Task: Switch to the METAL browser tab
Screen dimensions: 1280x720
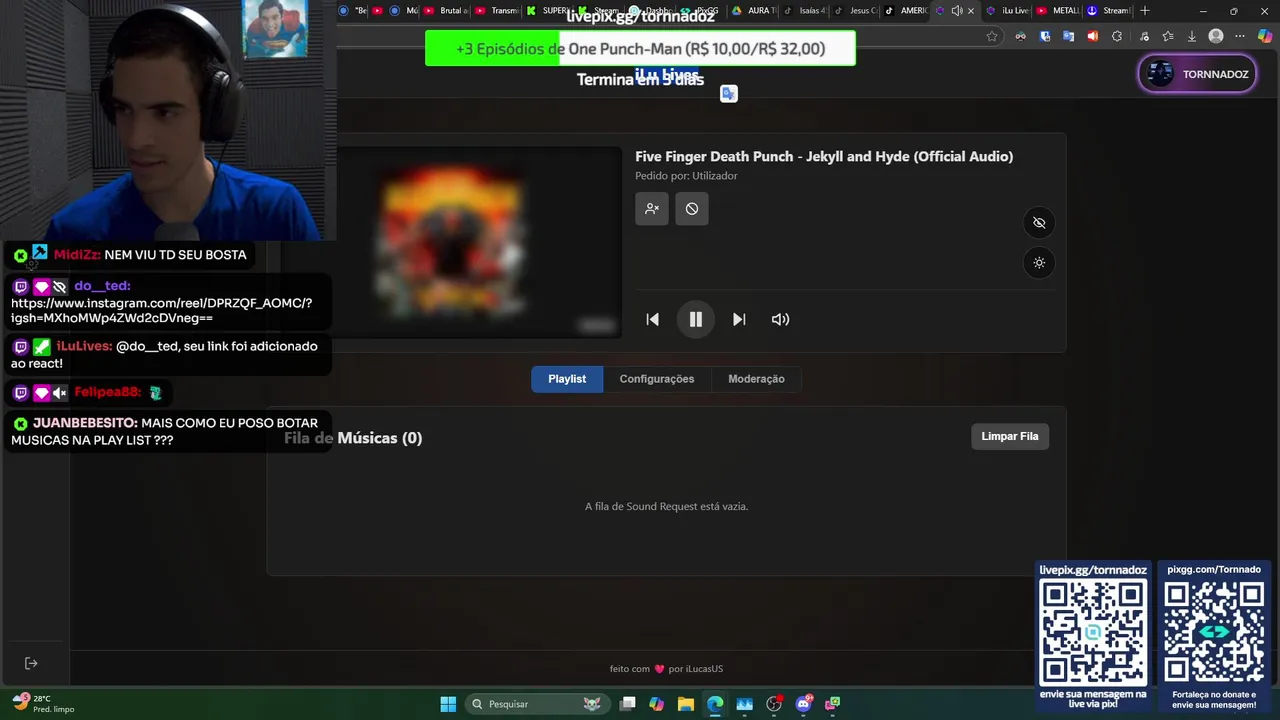Action: tap(1057, 11)
